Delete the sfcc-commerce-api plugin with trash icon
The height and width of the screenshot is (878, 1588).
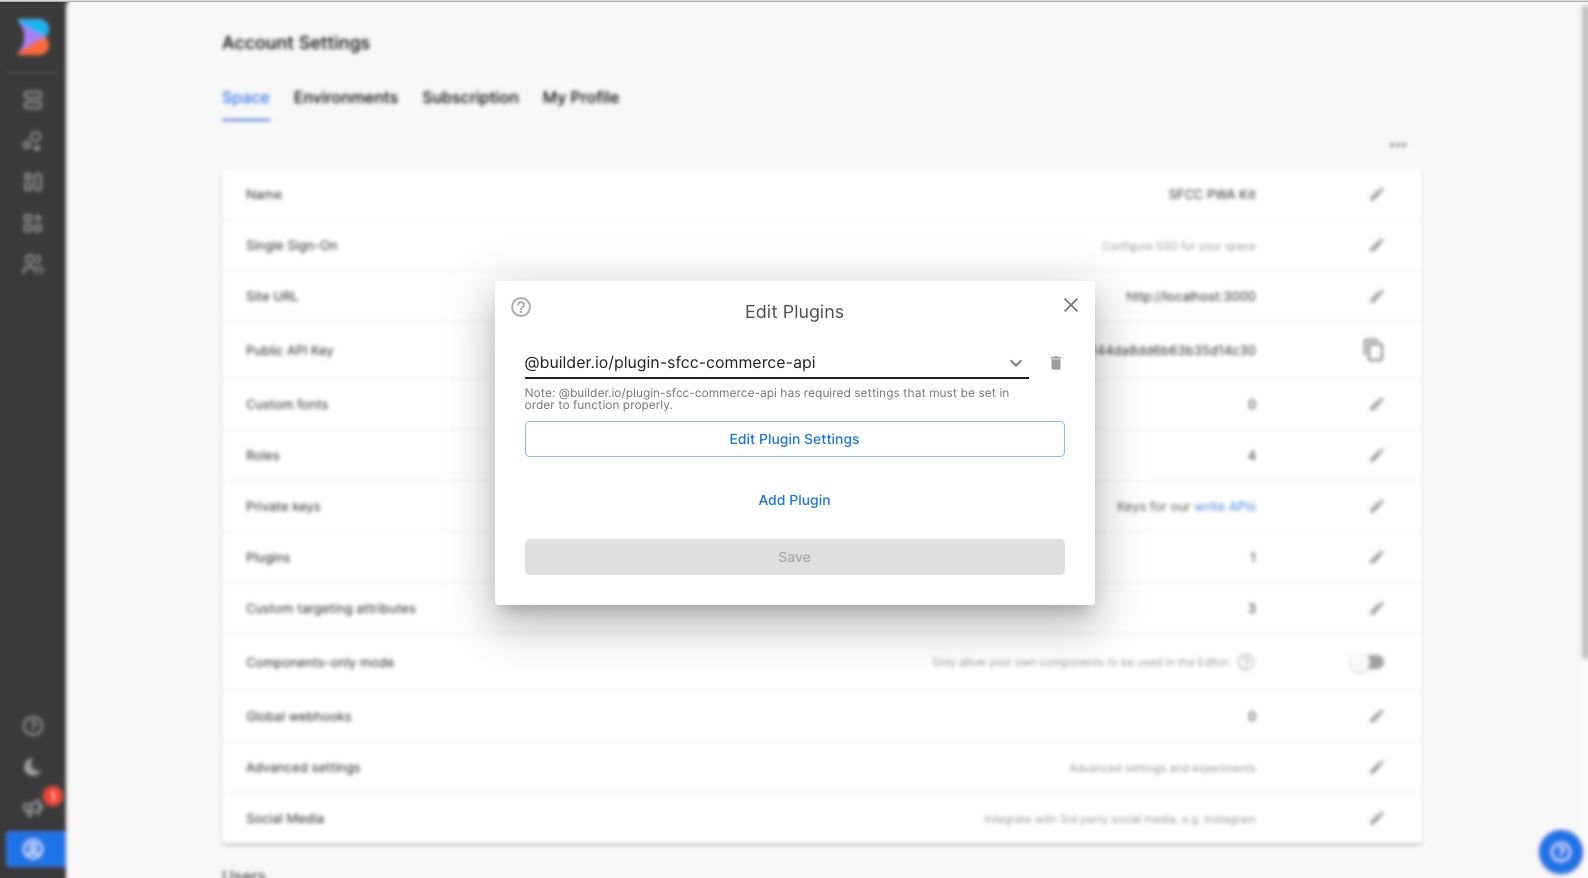[x=1056, y=363]
